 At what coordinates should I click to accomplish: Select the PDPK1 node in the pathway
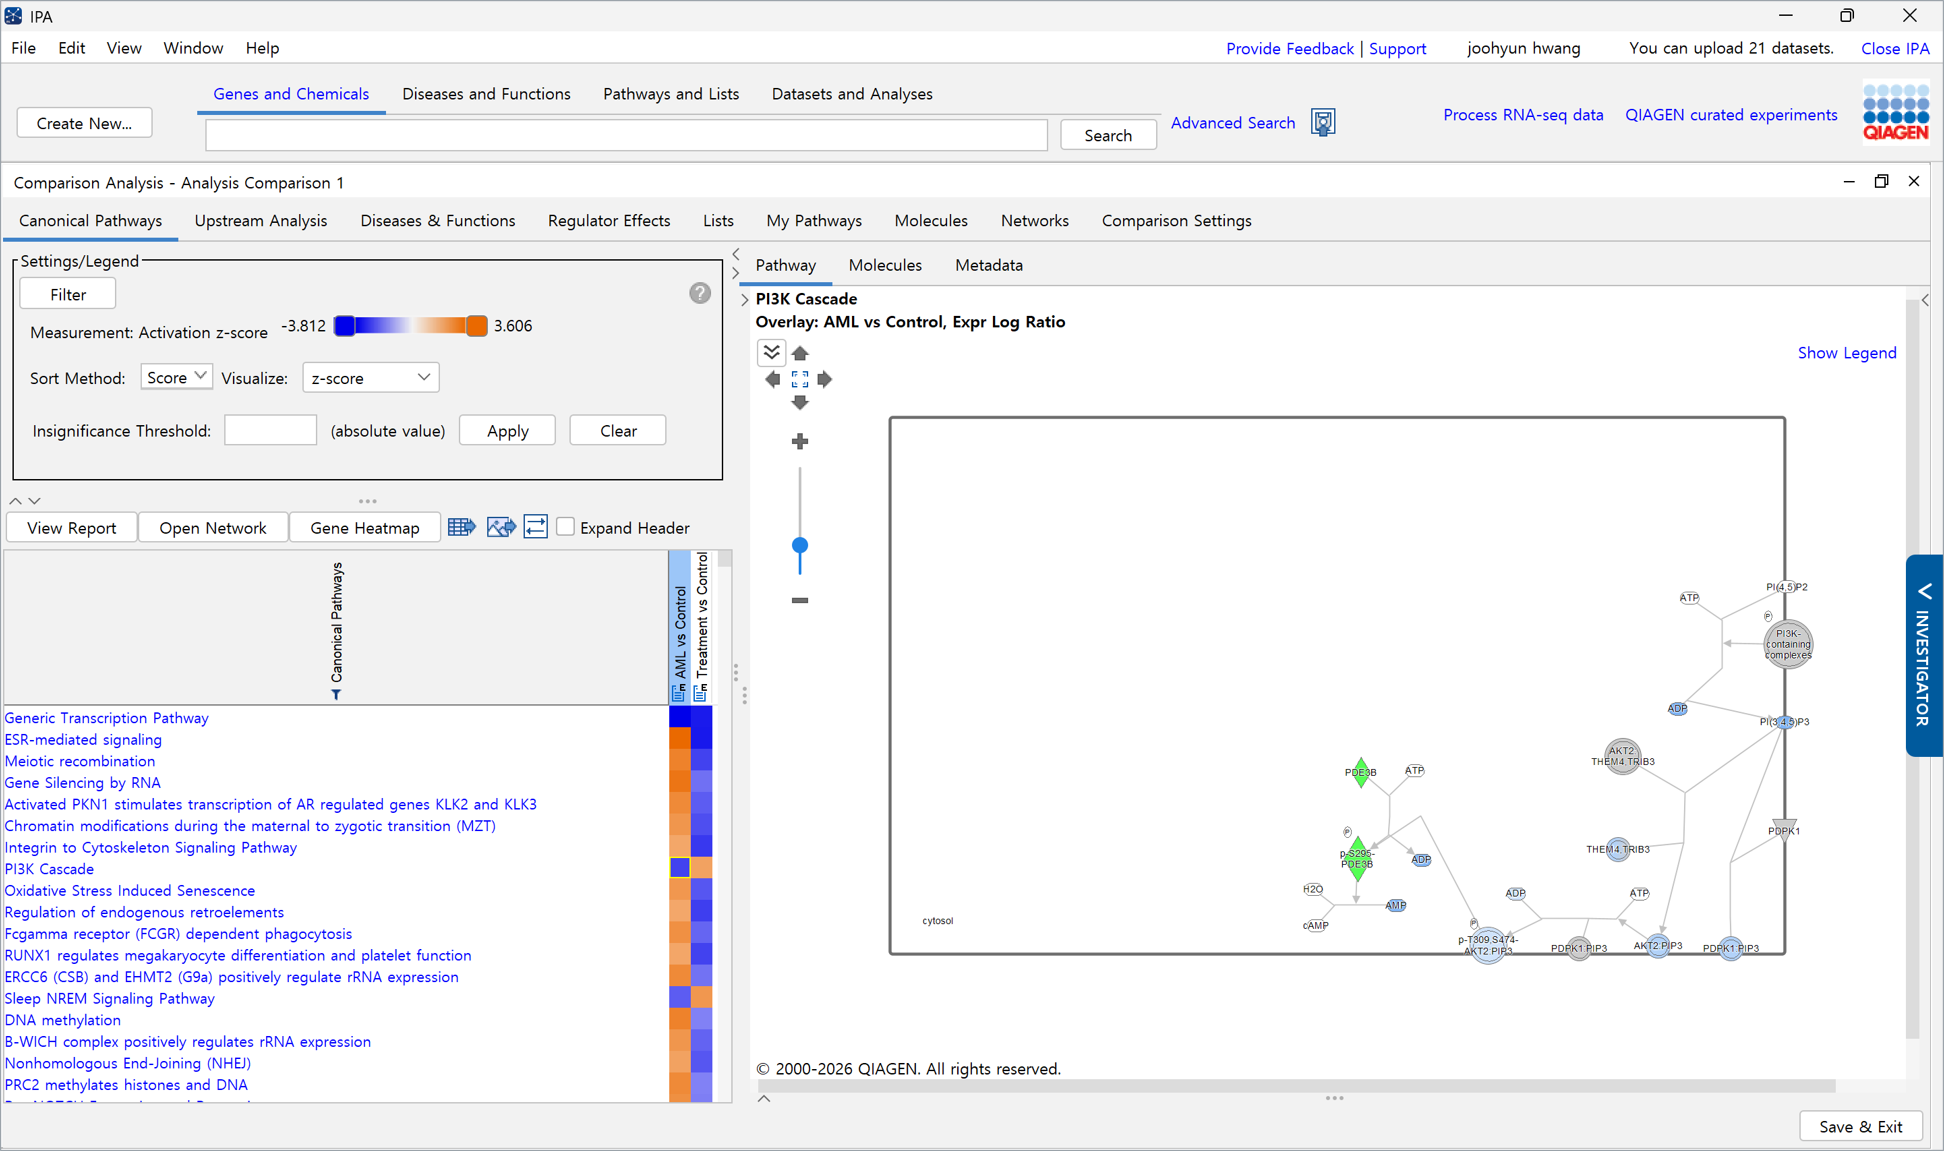(1784, 830)
